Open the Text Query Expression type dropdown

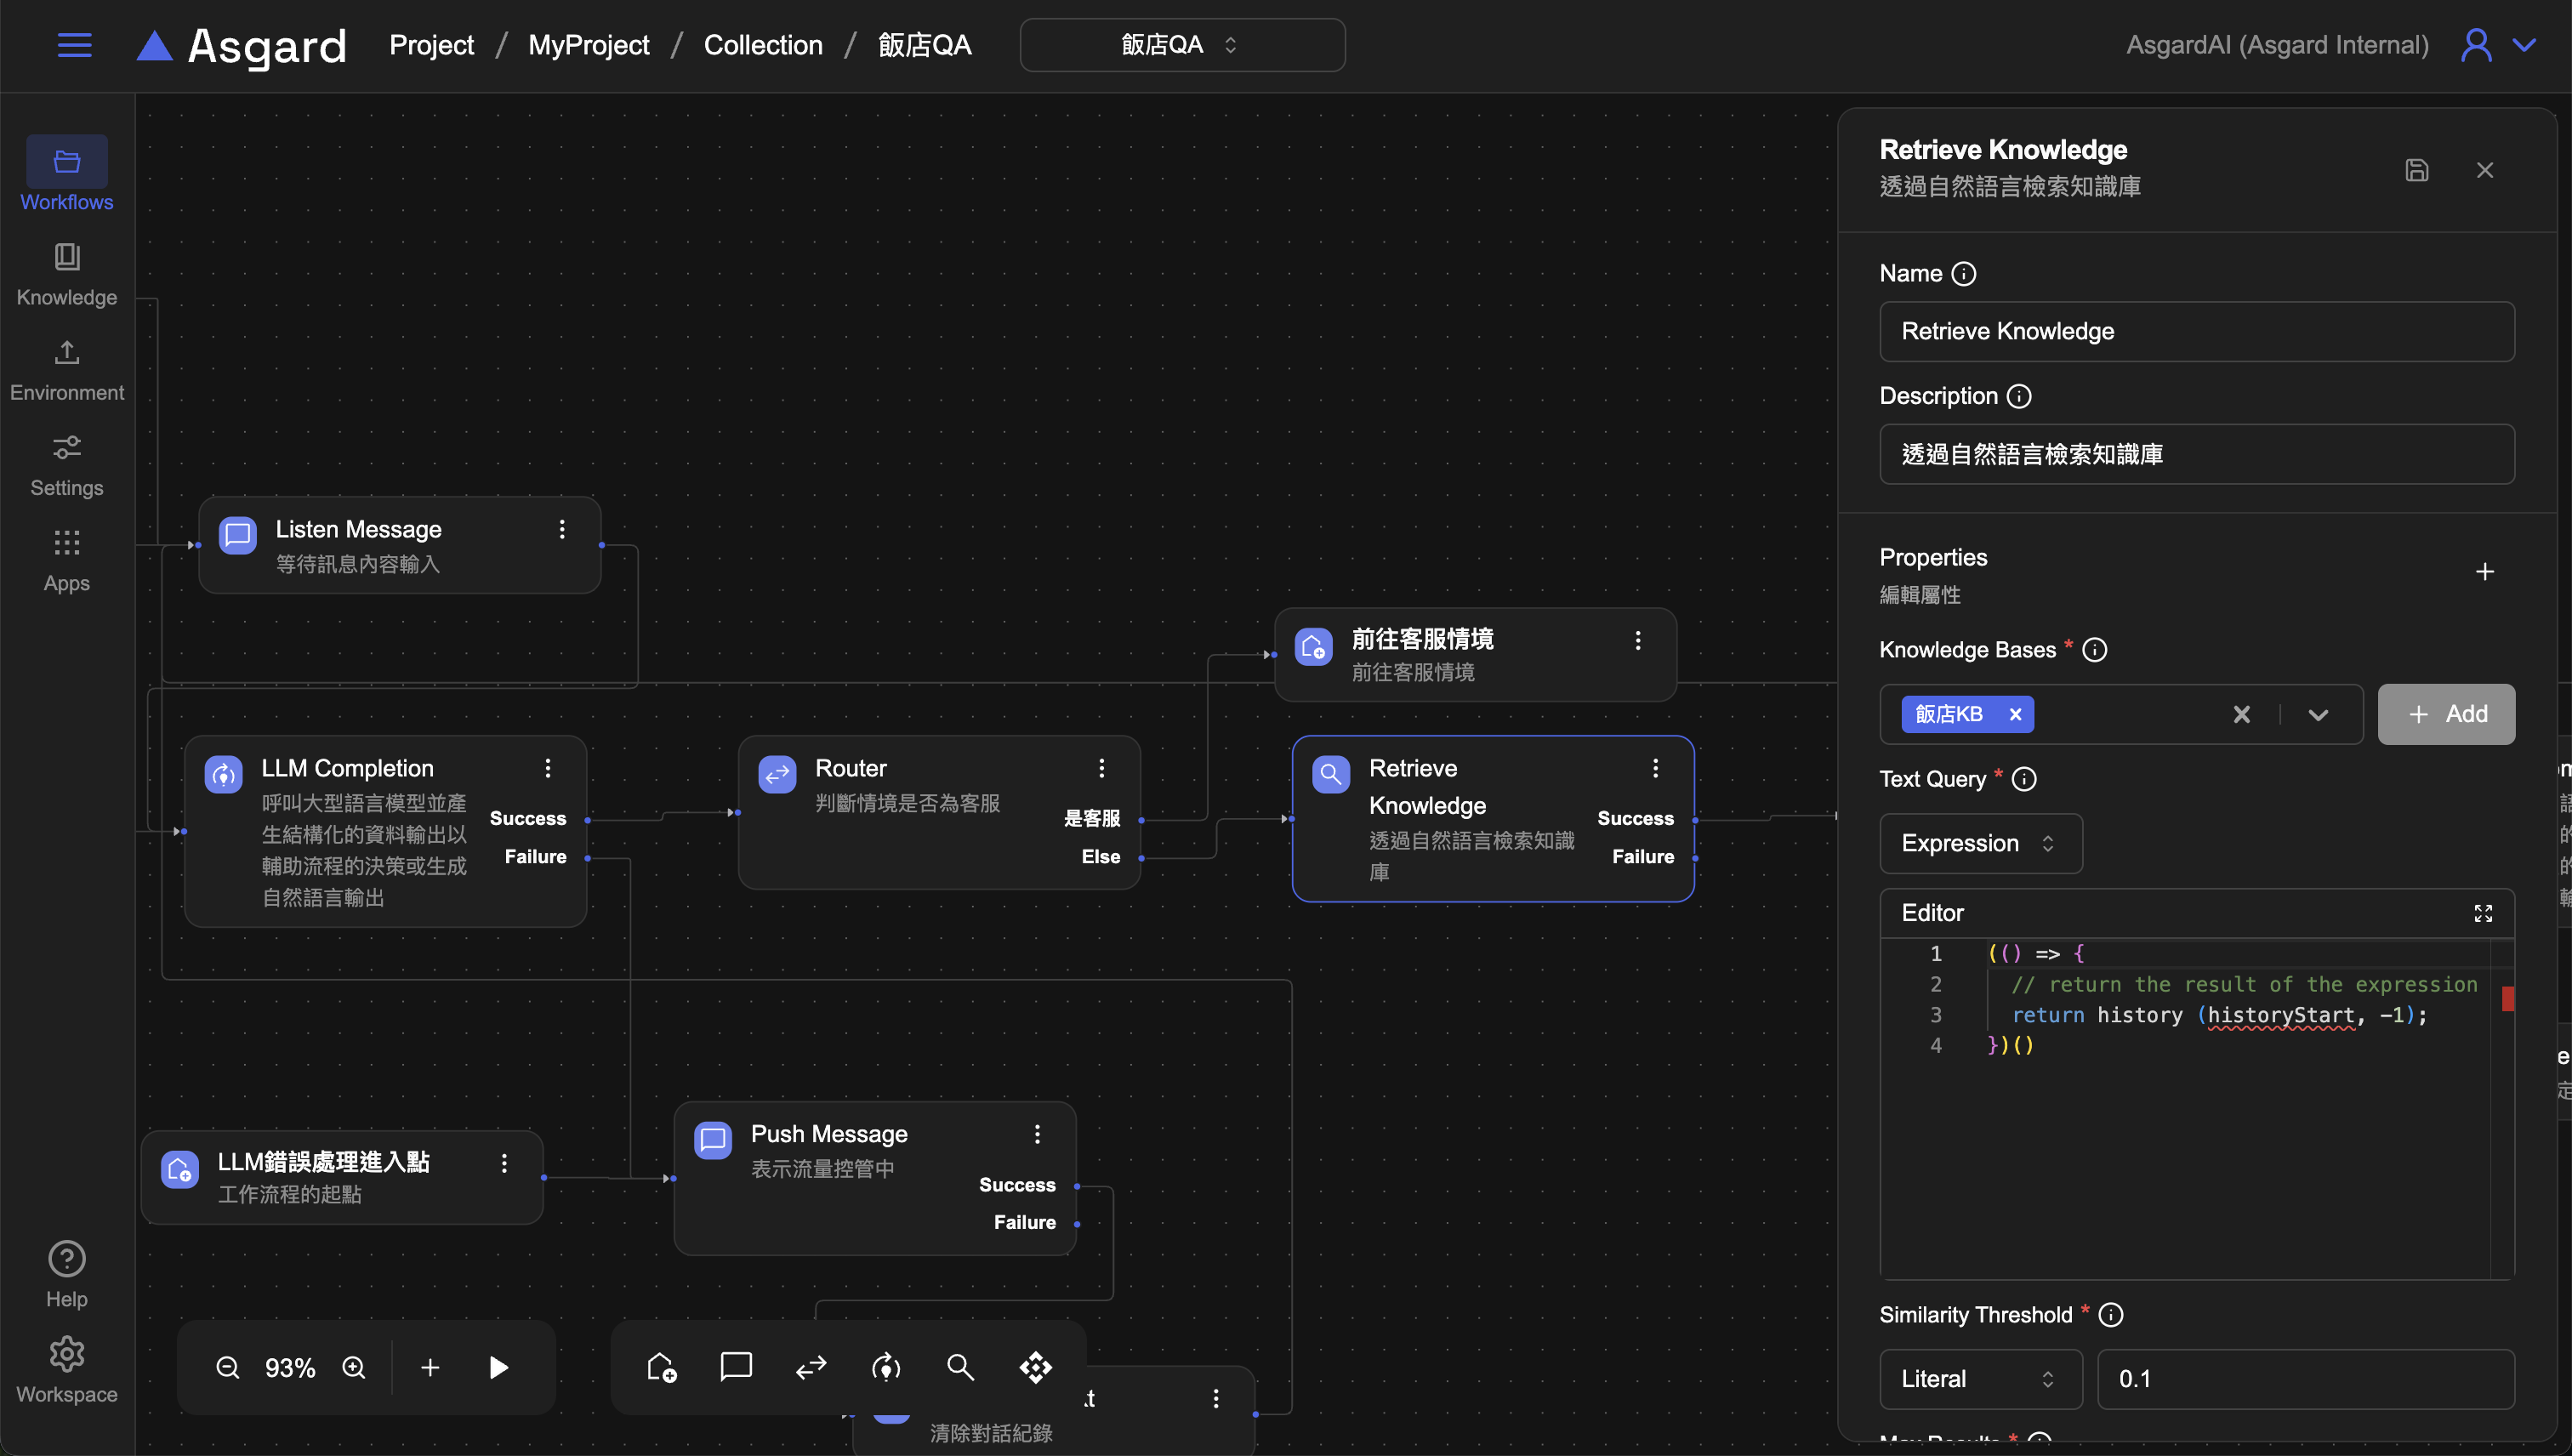pos(1980,843)
